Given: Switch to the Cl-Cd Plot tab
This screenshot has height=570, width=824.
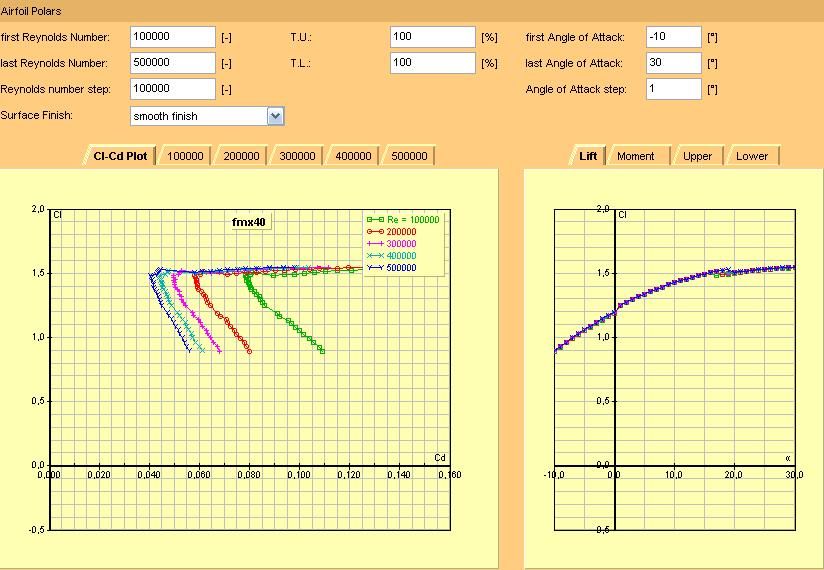Looking at the screenshot, I should 120,156.
